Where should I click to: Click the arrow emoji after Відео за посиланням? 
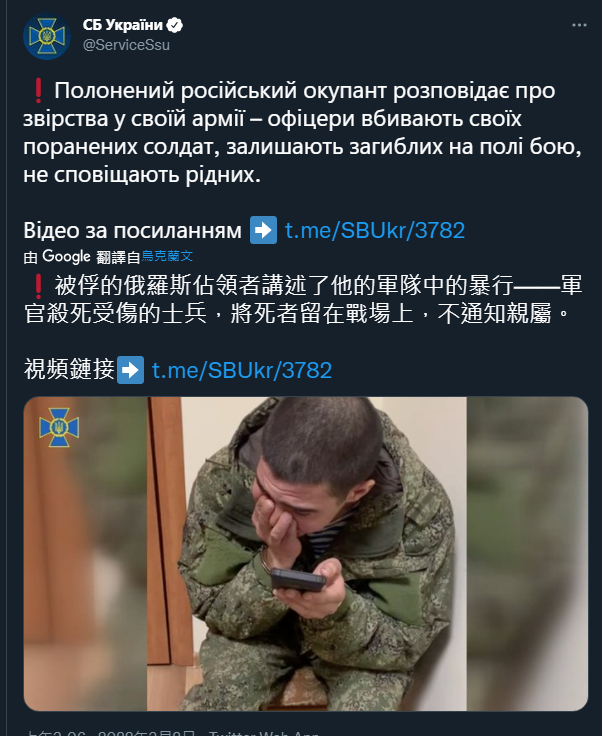coord(263,230)
